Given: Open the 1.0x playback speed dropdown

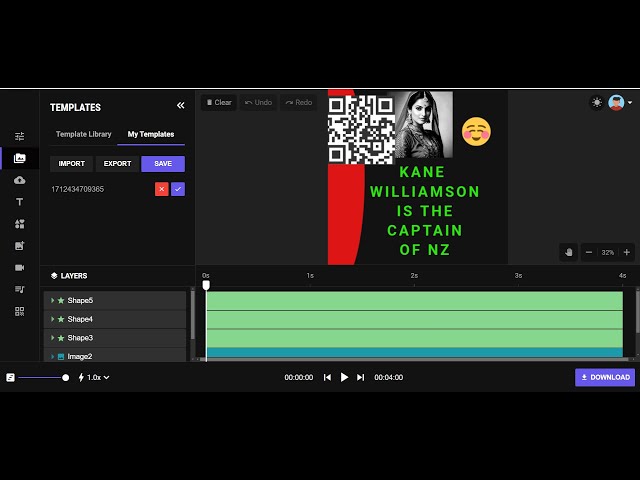Looking at the screenshot, I should [x=94, y=377].
